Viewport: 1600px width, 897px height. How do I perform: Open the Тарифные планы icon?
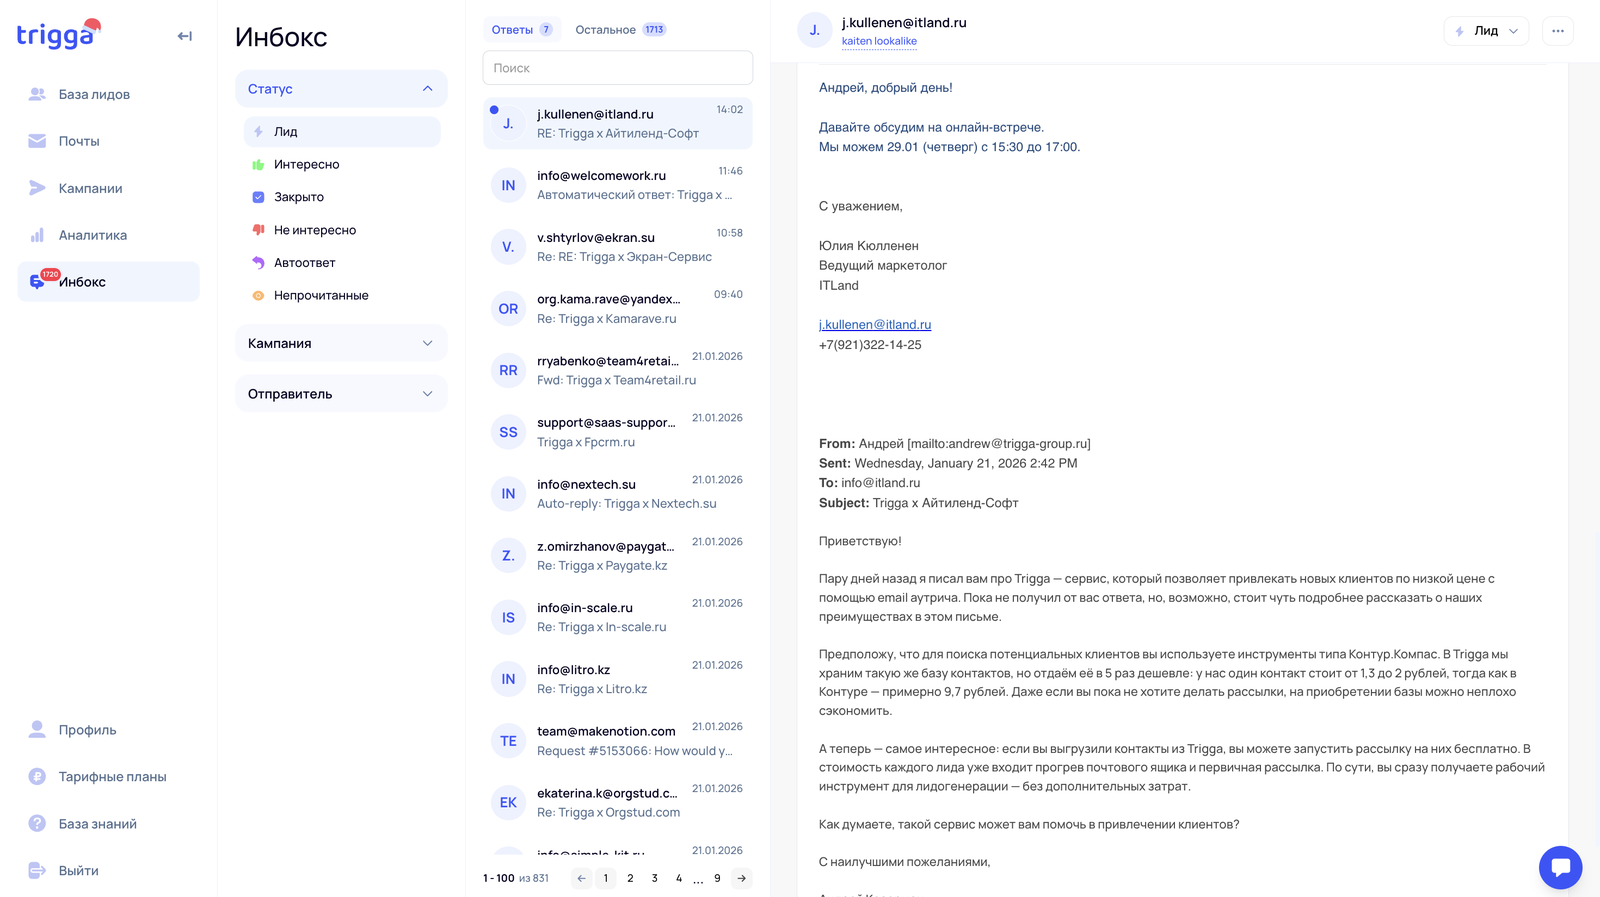37,776
